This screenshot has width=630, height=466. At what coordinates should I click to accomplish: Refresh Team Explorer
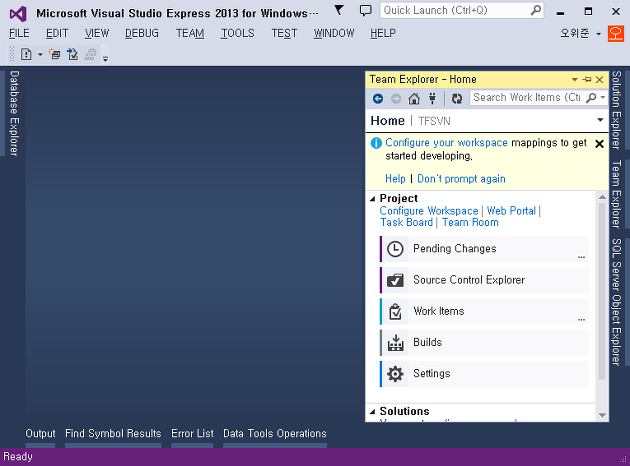coord(457,98)
